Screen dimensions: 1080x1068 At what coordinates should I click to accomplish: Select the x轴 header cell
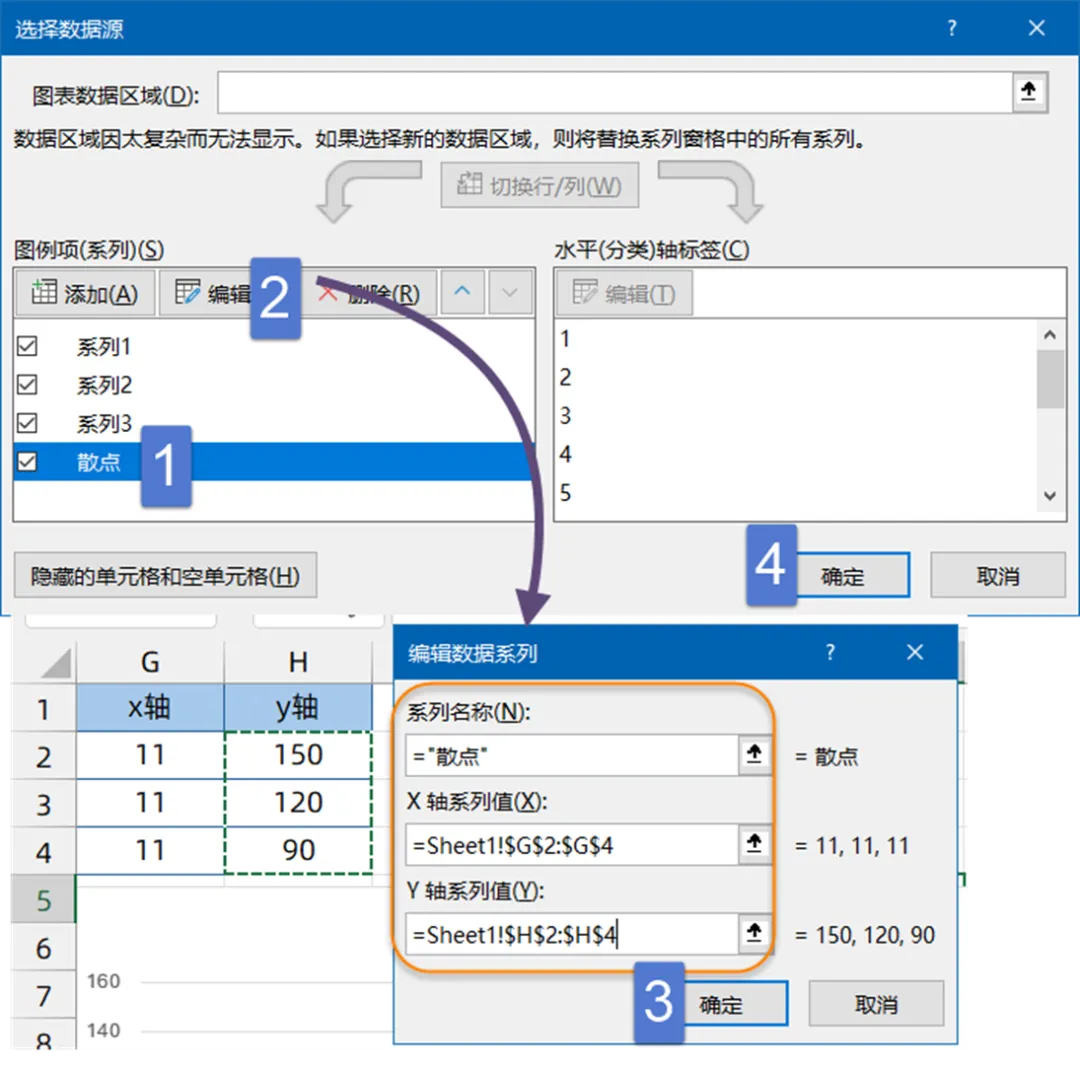[x=150, y=707]
